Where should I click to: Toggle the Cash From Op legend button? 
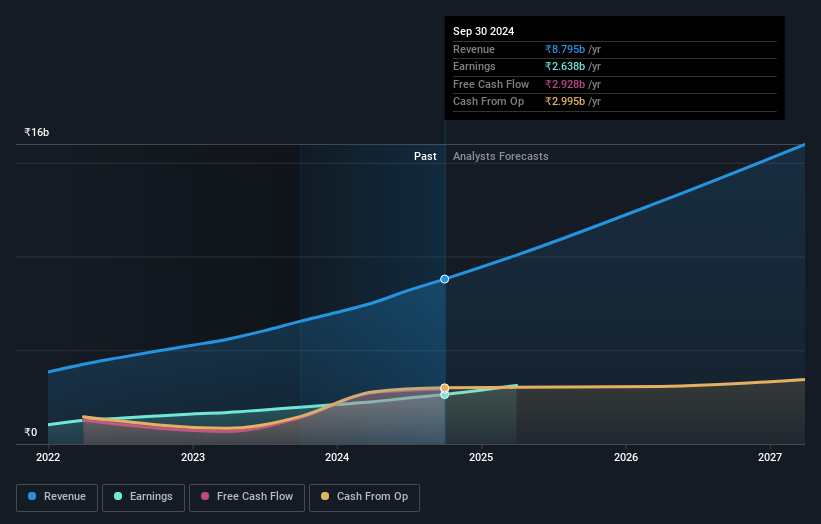point(364,497)
